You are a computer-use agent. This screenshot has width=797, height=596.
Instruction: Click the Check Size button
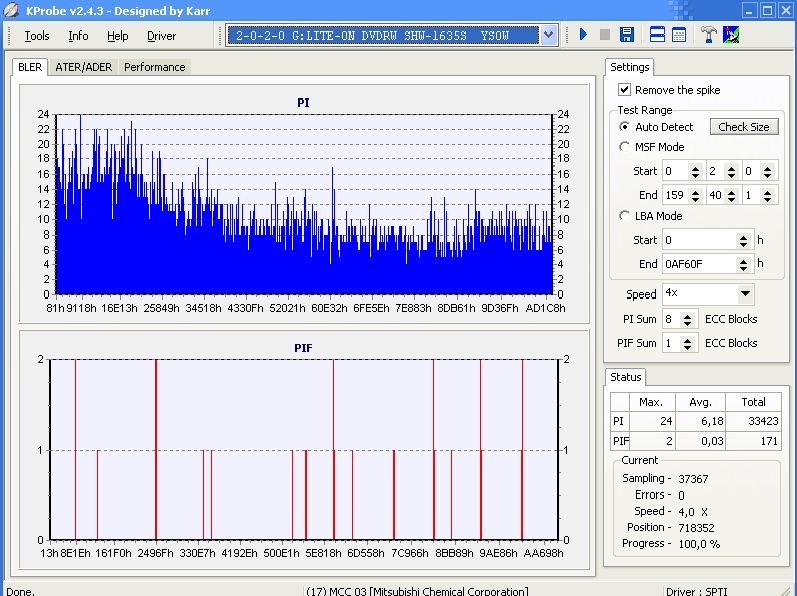coord(744,127)
